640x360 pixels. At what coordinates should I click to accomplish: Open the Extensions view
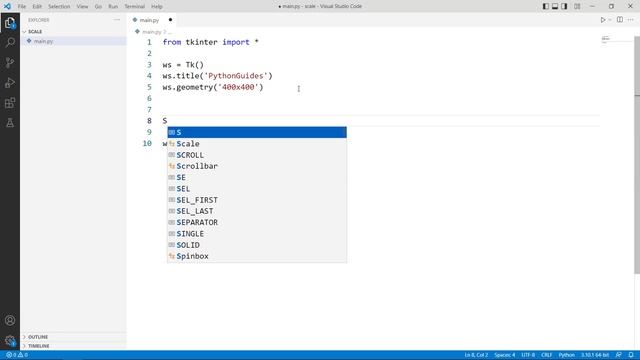point(10,102)
